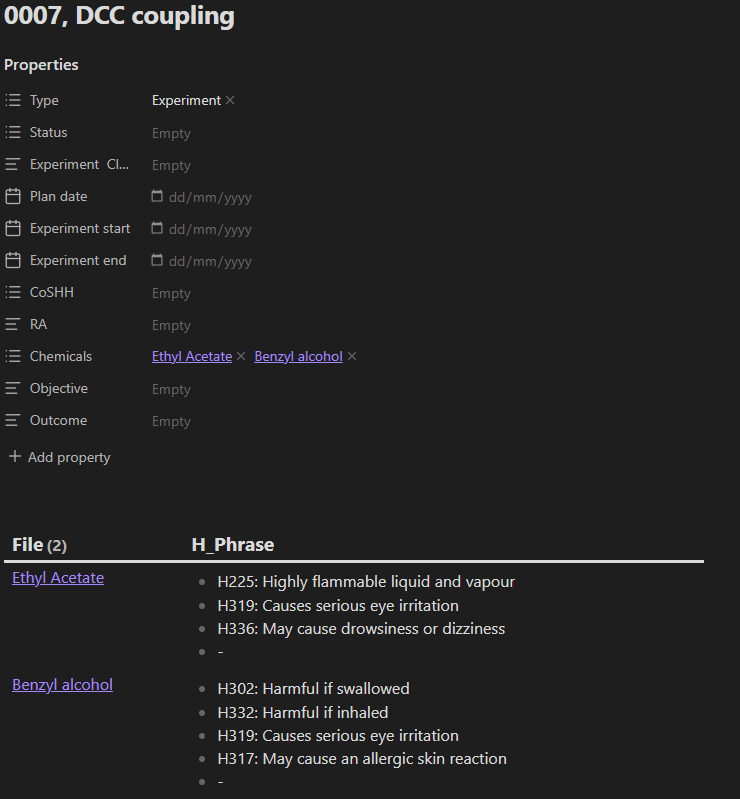Click the list icon beside Chemicals property
This screenshot has height=799, width=740.
(x=13, y=357)
